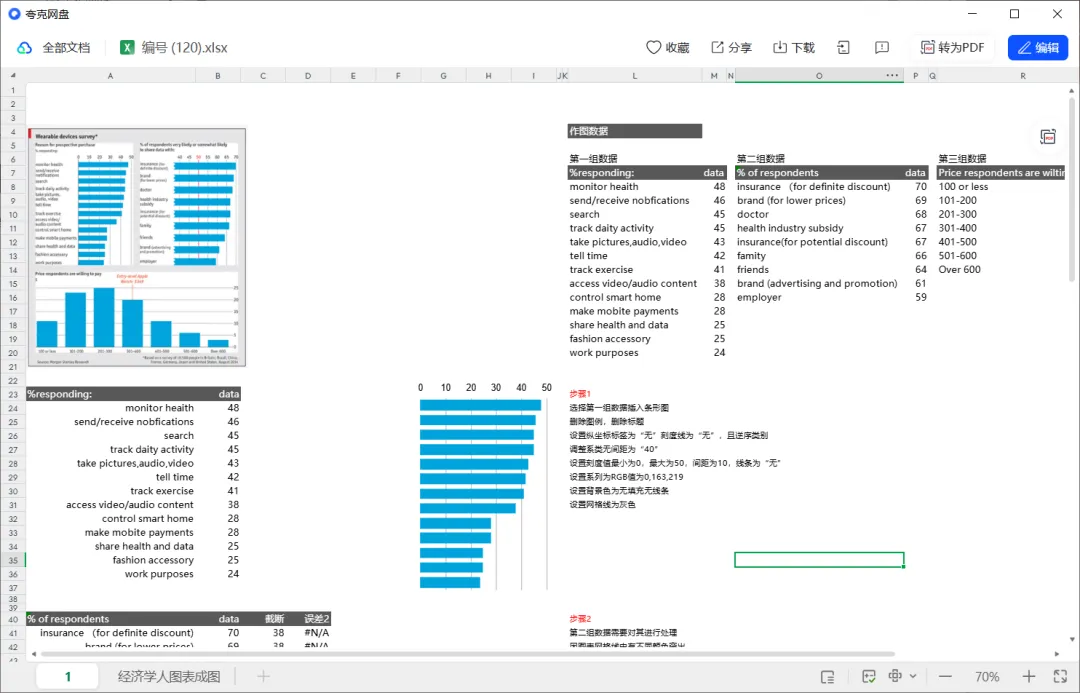
Task: Go to 全部文档 all documents
Action: coord(54,48)
